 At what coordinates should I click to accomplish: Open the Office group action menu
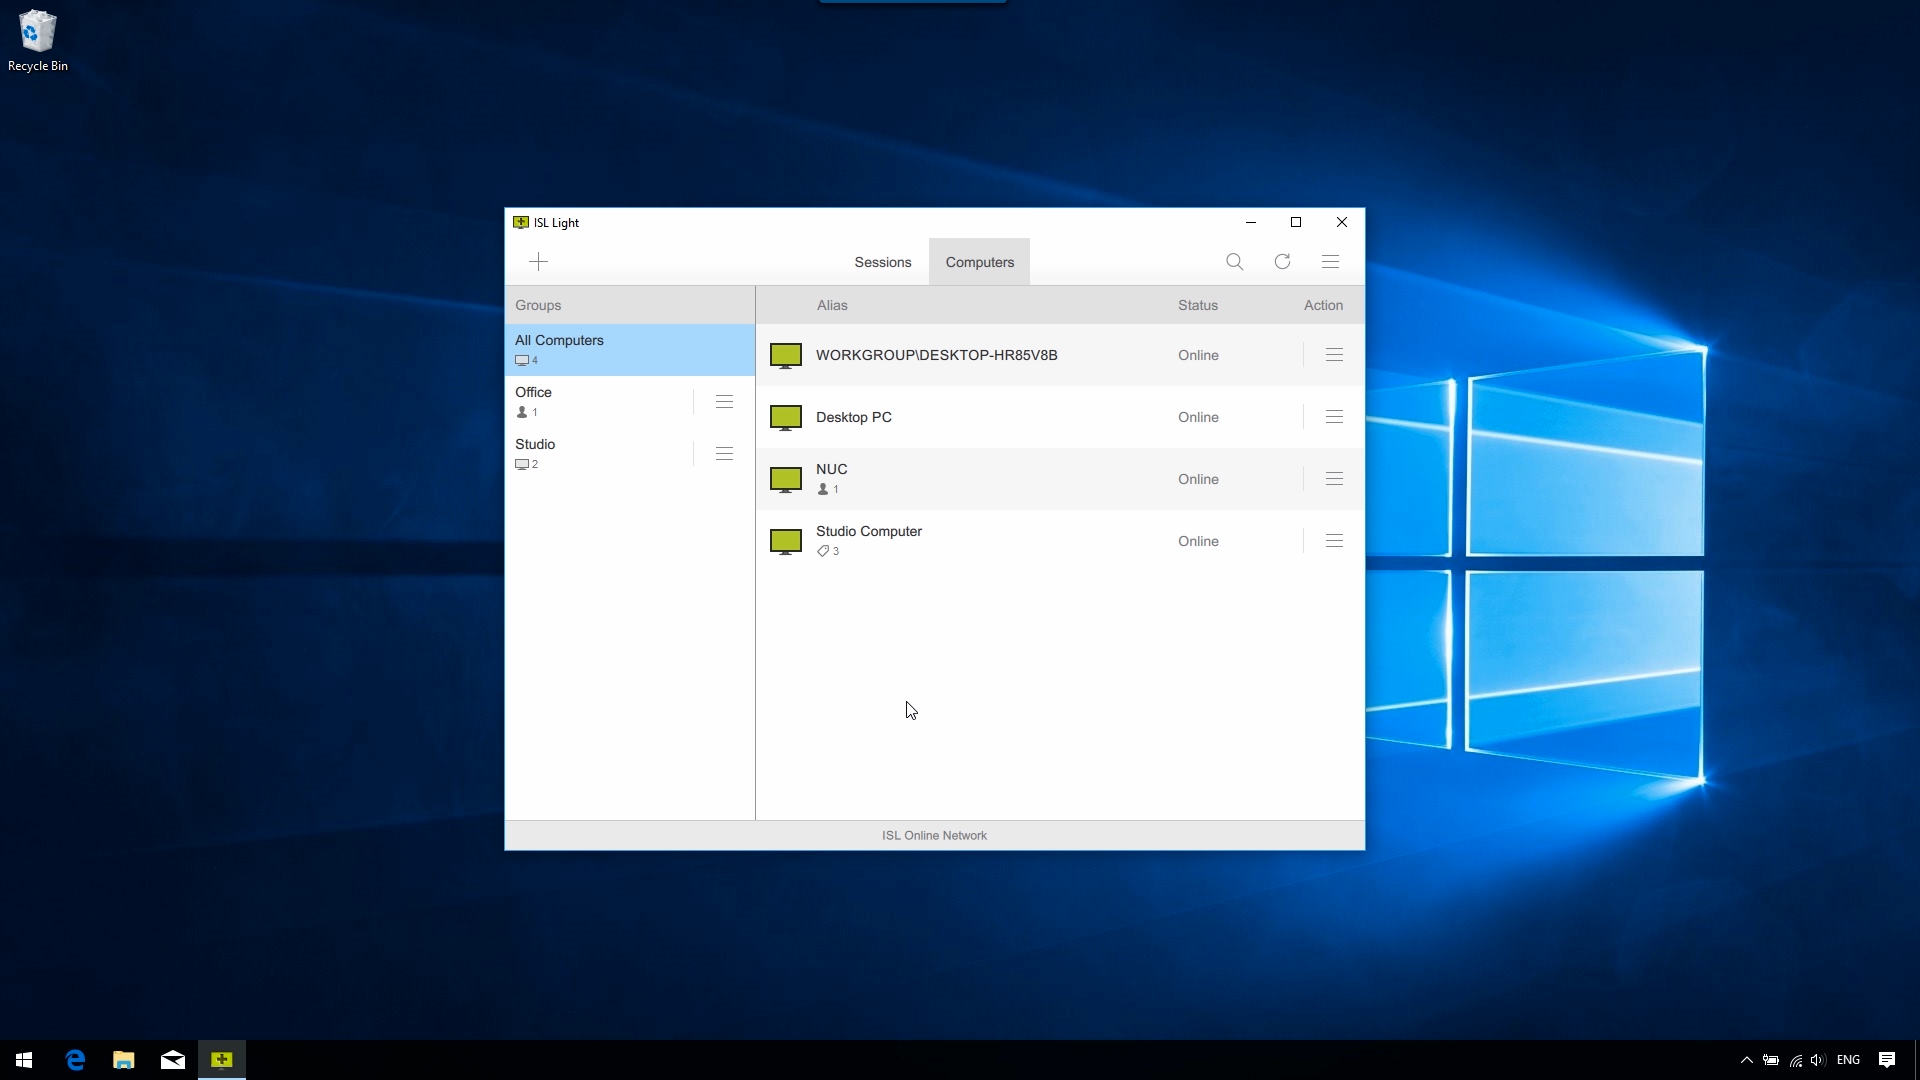coord(725,402)
